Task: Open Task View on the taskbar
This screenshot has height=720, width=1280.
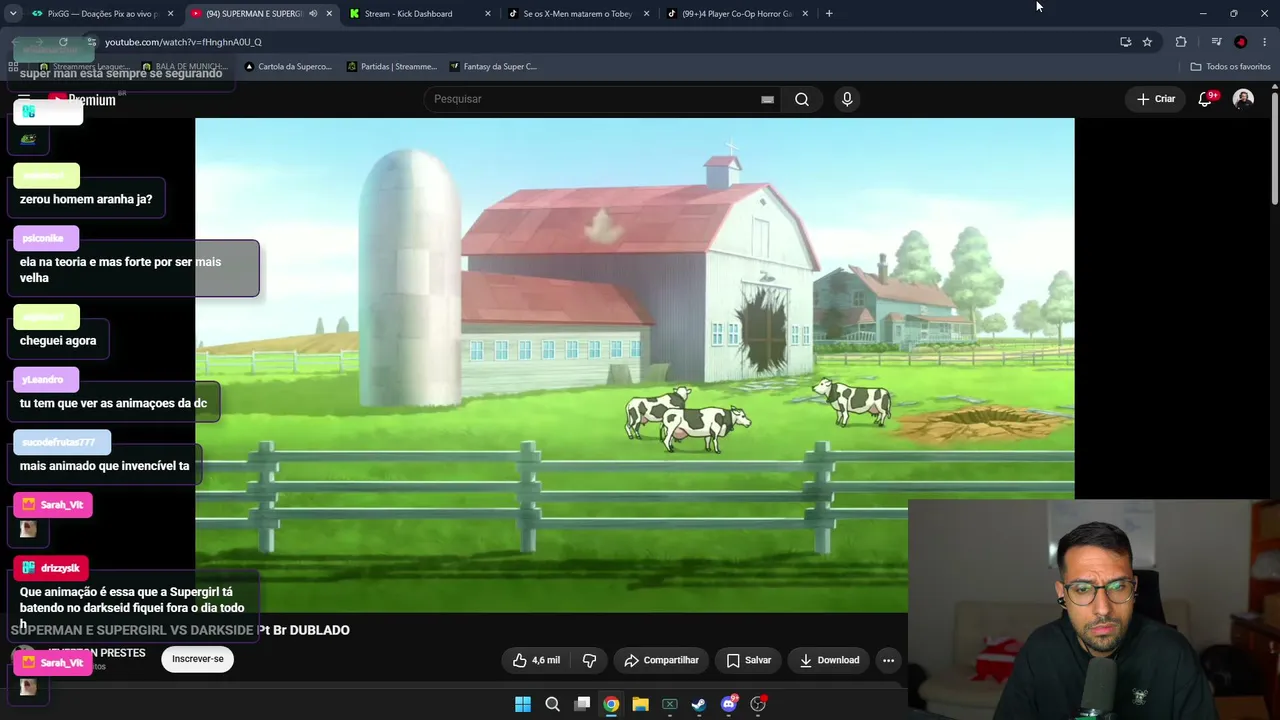Action: coord(582,704)
